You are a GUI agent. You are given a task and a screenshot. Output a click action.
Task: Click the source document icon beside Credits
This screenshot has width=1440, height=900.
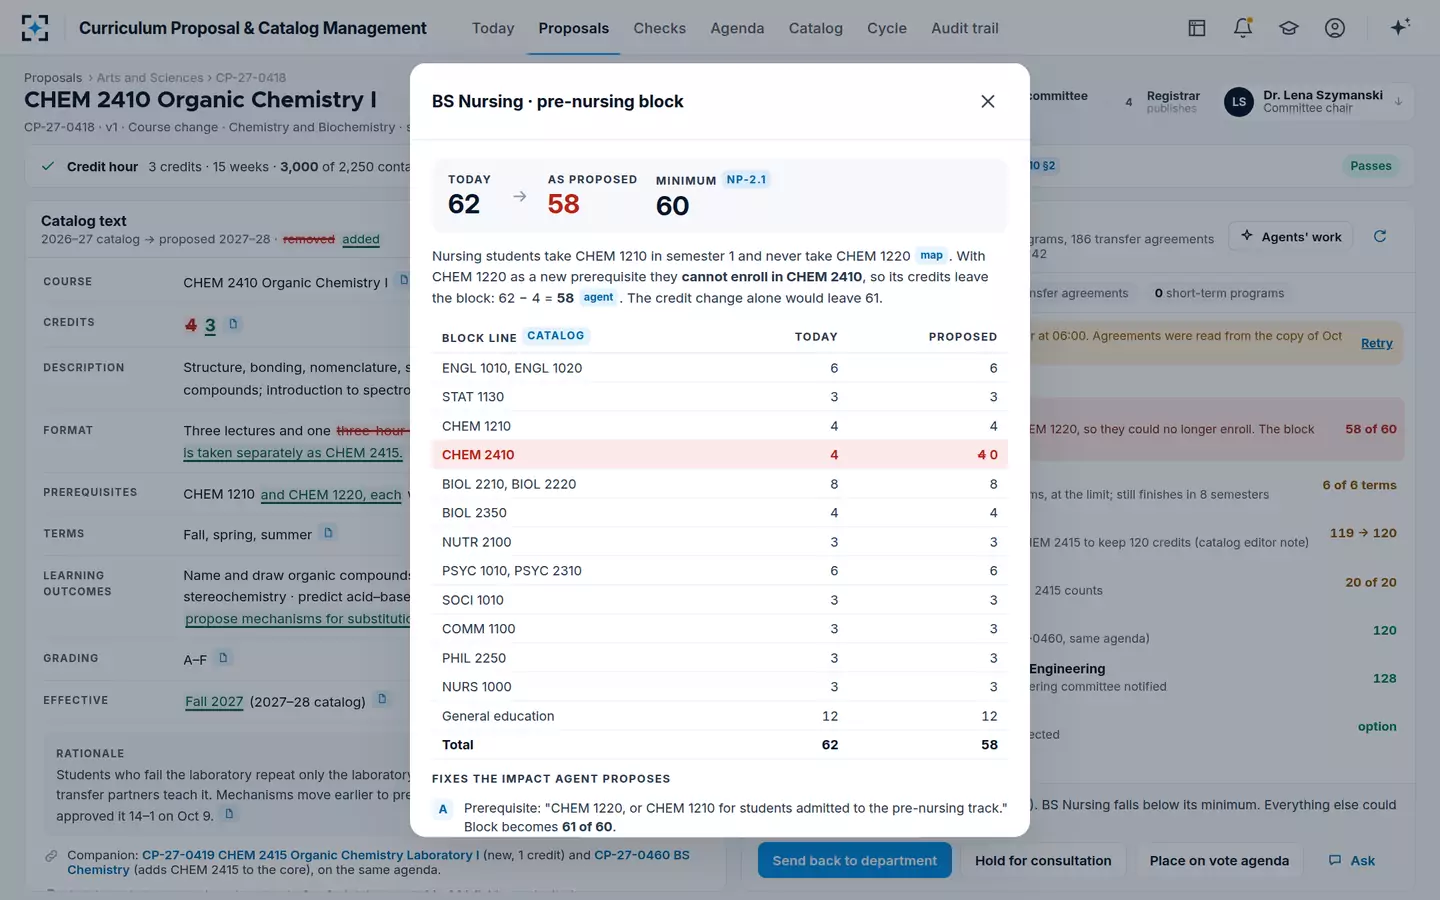233,323
